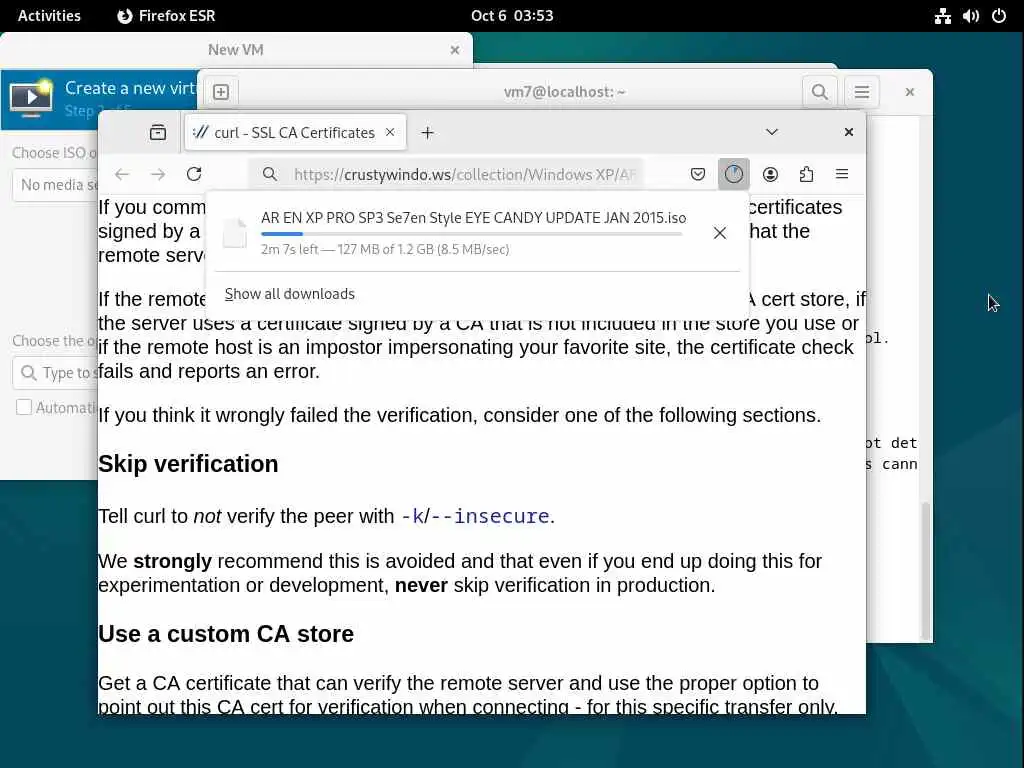Click the terminal title vm7@localhost: ~

coord(564,92)
